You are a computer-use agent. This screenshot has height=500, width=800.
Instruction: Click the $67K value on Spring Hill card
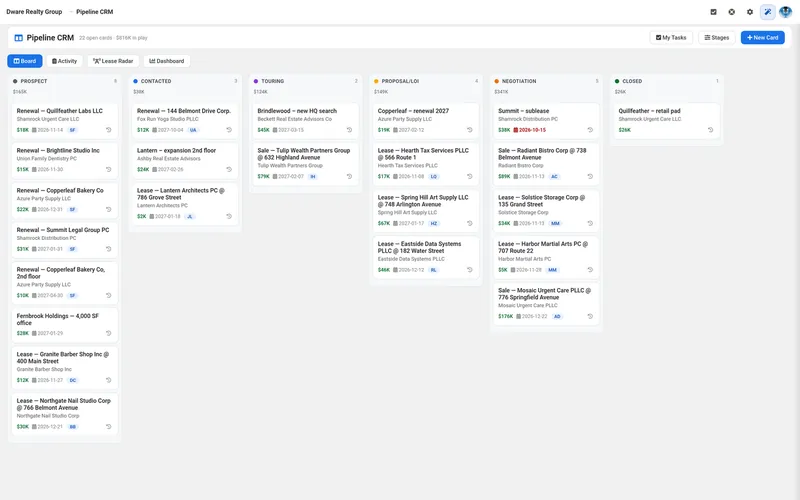(x=384, y=223)
